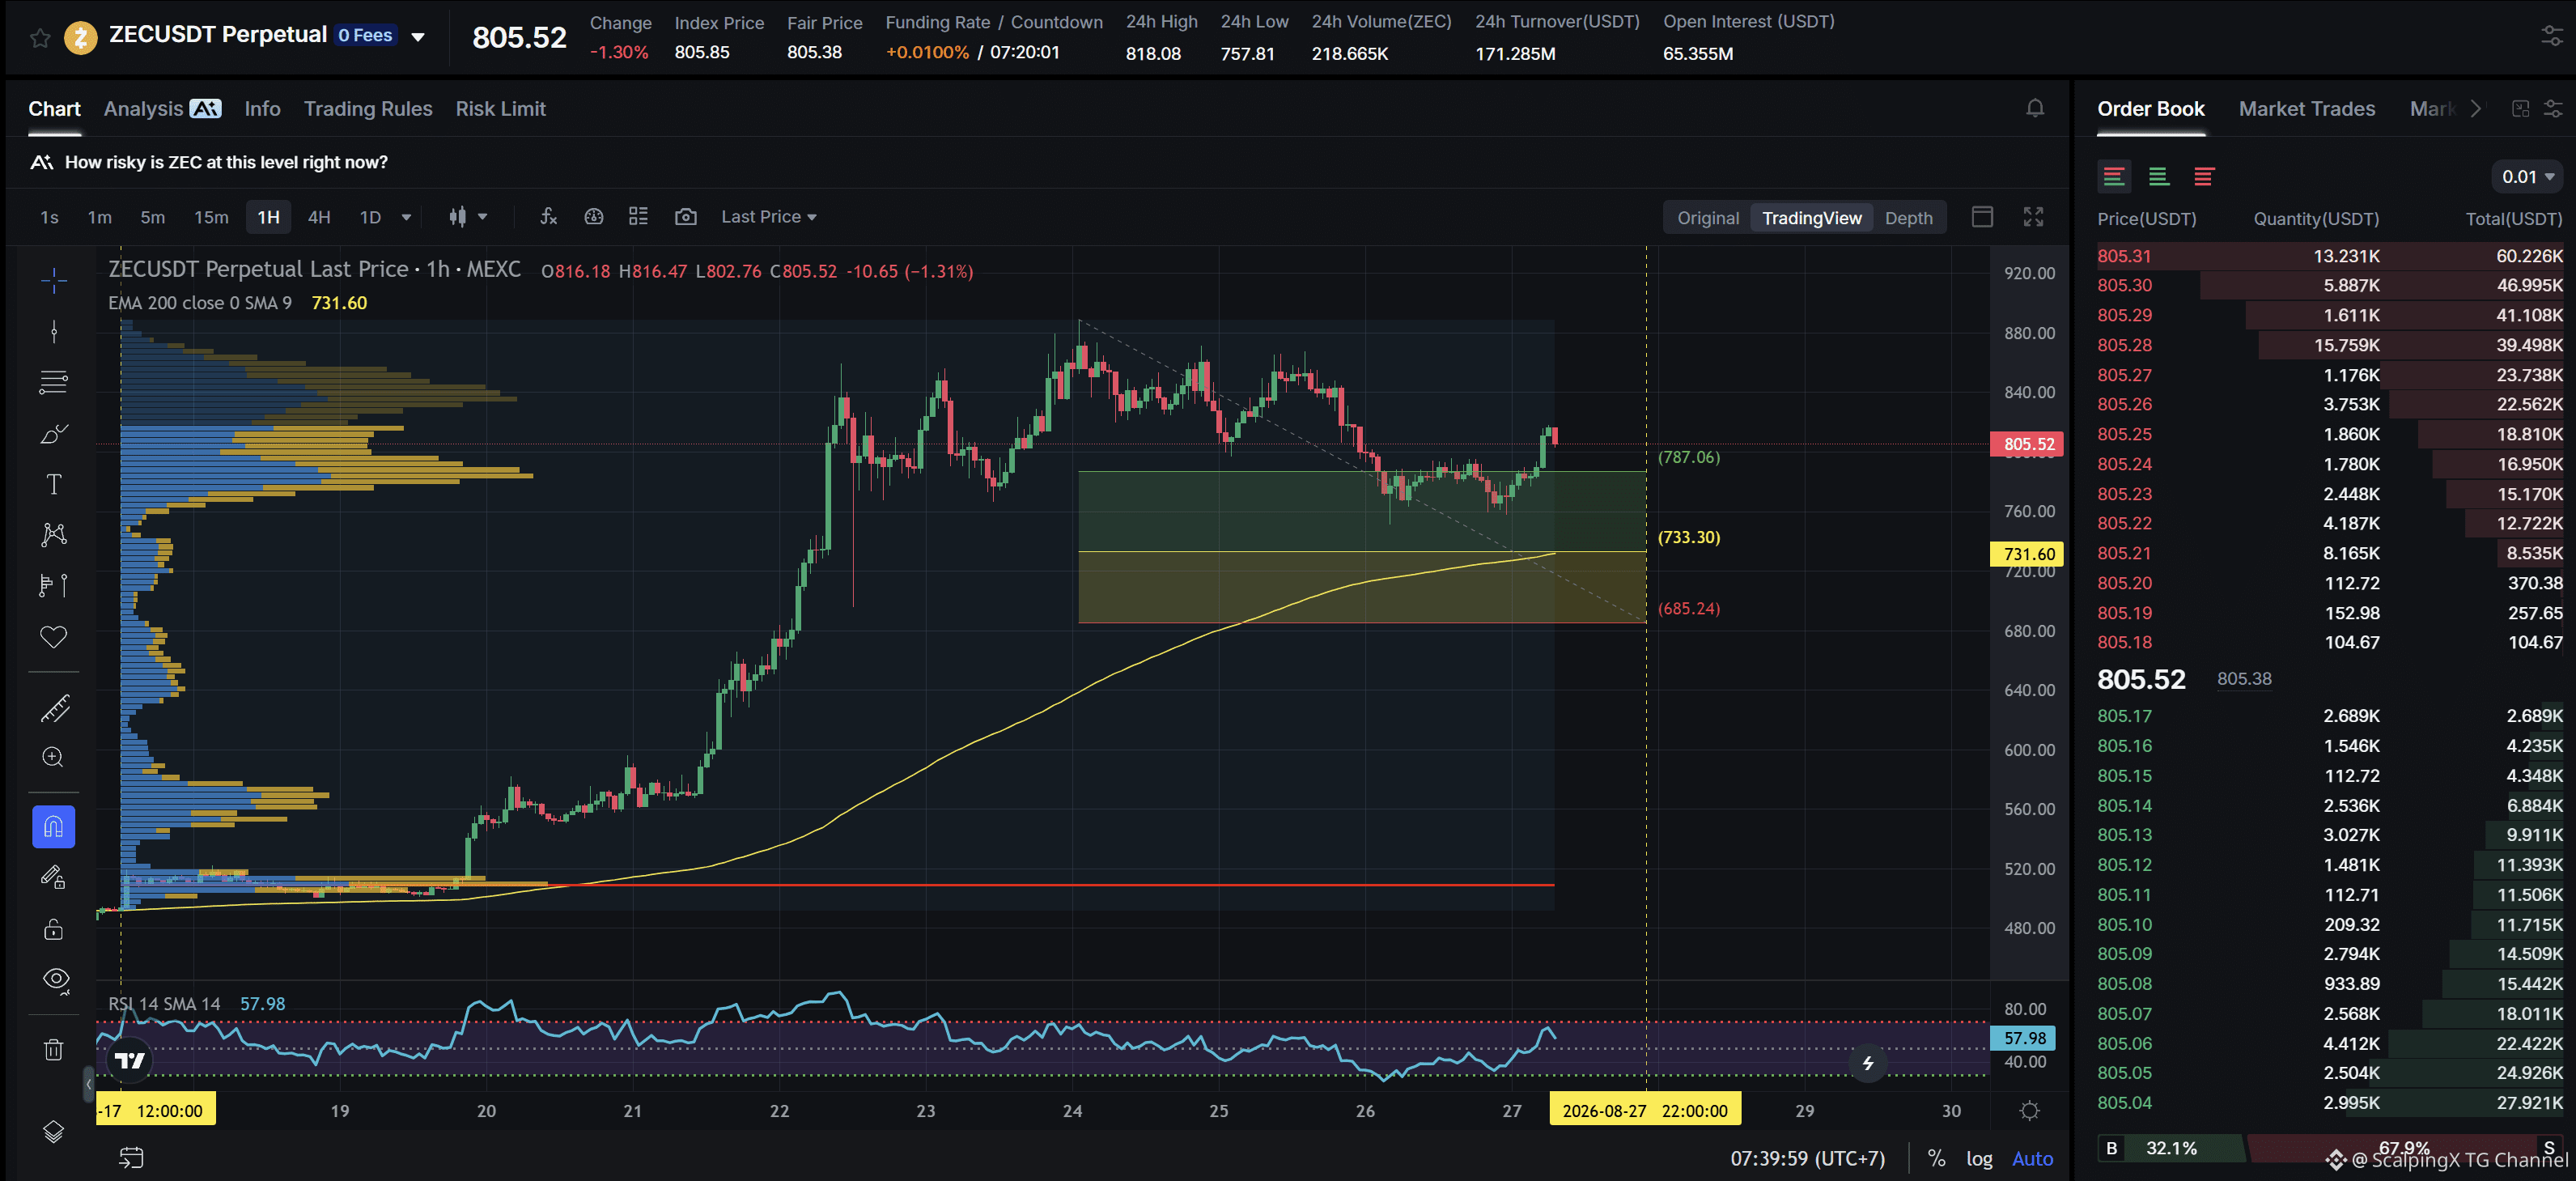Switch to Market Trades tab

pyautogui.click(x=2306, y=108)
